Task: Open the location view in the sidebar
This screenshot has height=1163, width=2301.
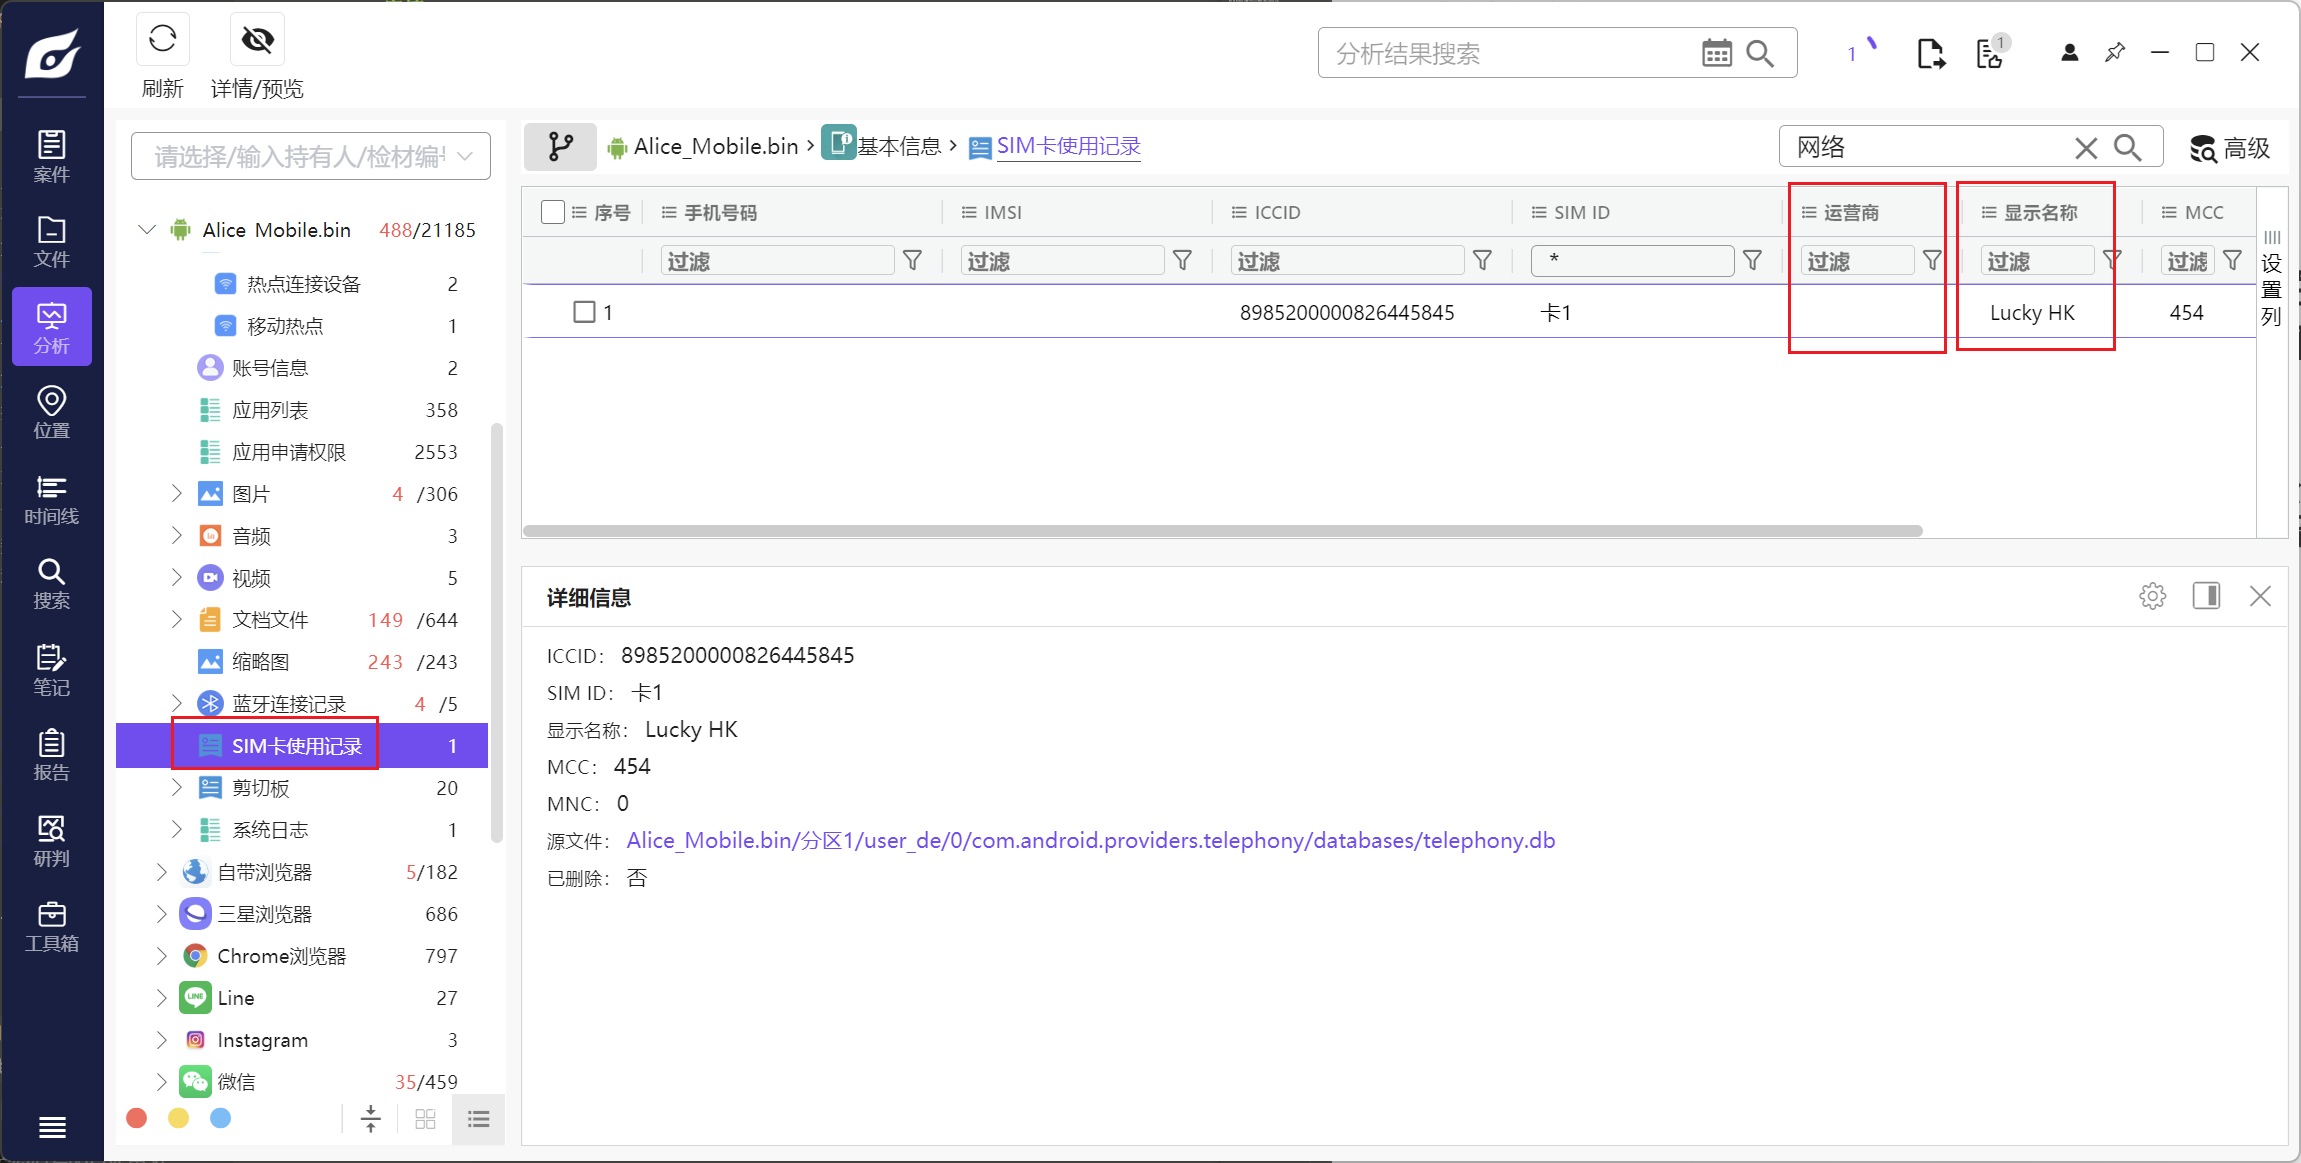Action: 51,412
